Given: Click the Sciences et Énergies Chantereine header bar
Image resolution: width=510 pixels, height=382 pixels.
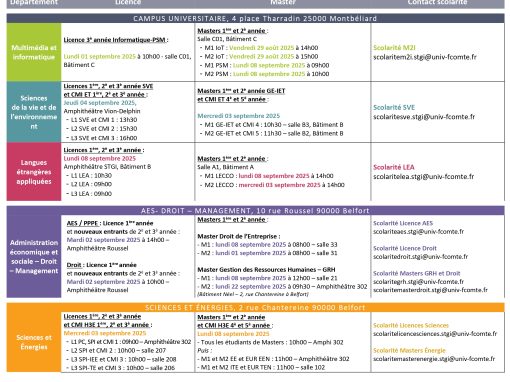Looking at the screenshot, I should point(255,307).
